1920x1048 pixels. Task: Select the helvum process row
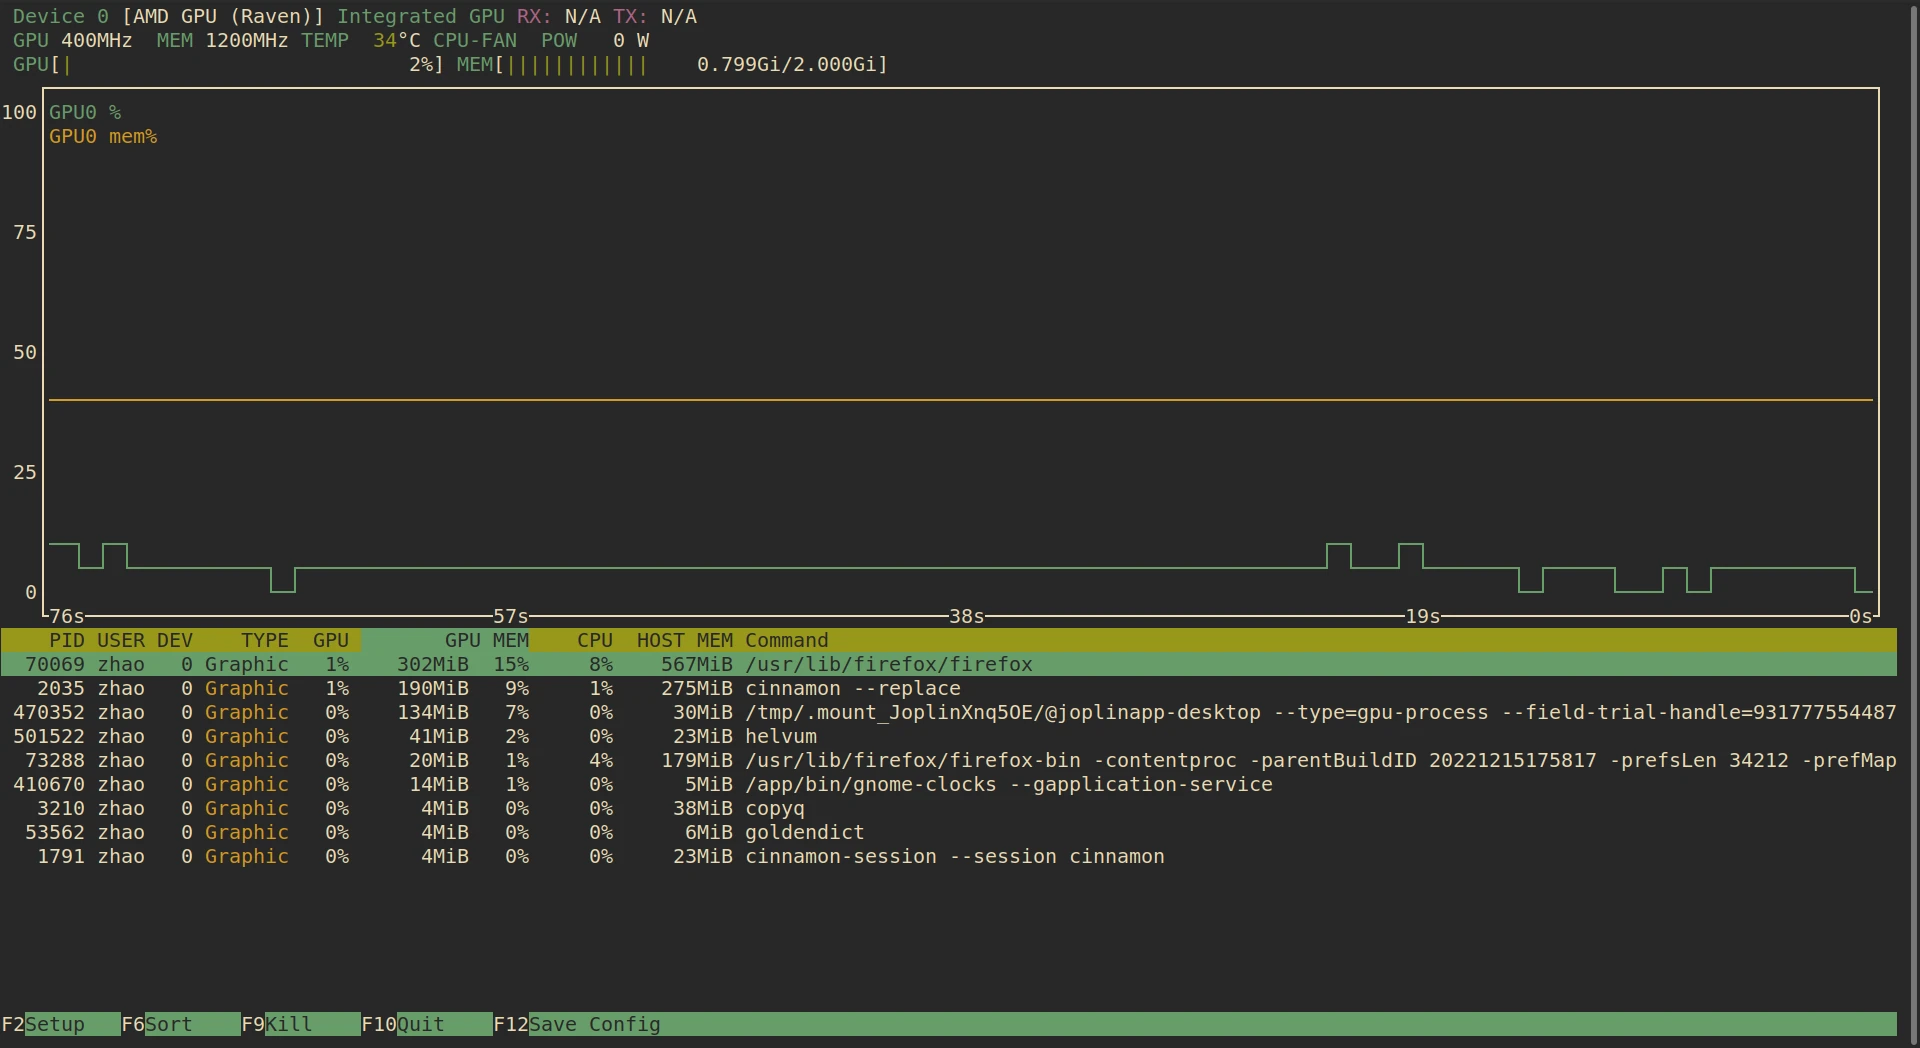click(x=948, y=736)
